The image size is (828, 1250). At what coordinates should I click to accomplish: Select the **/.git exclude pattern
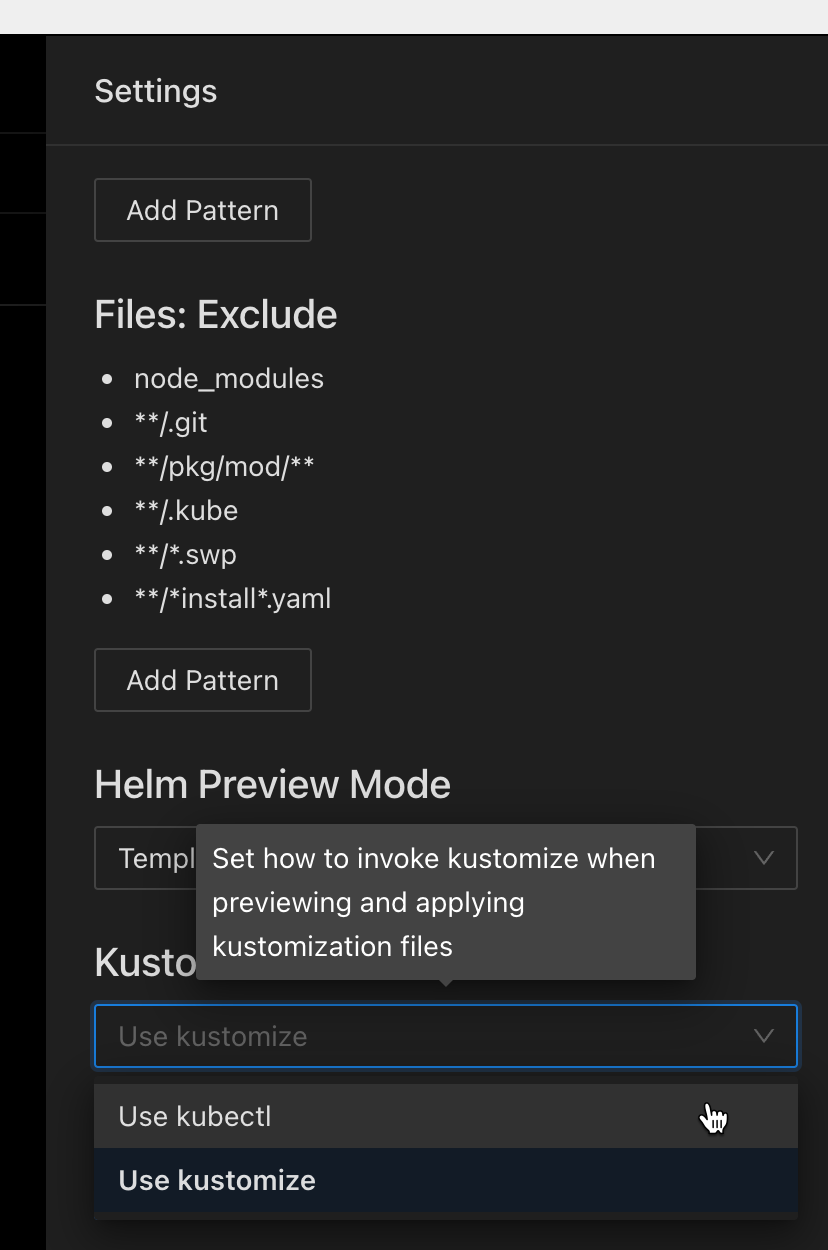pos(171,423)
